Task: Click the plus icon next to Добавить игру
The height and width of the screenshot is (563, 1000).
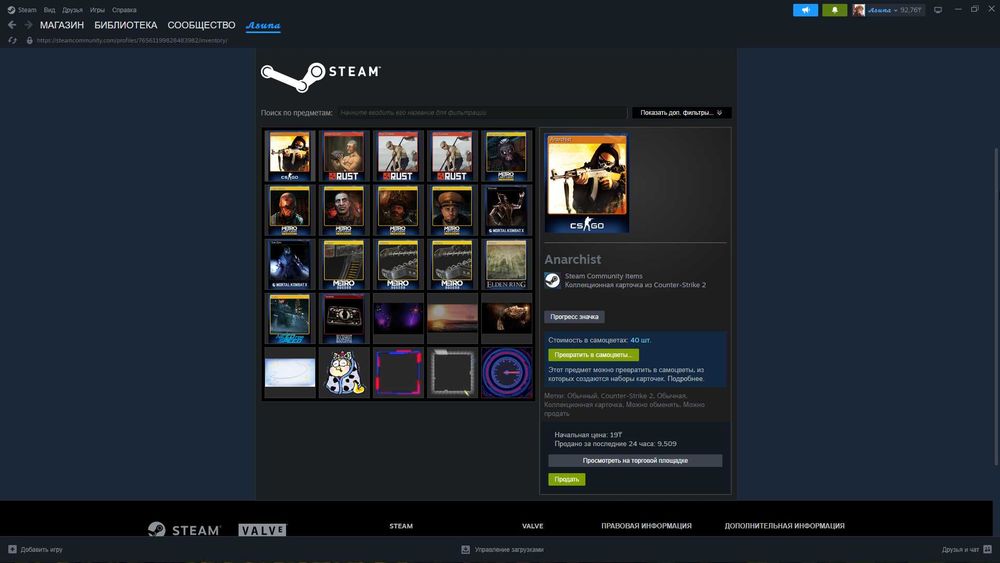Action: tap(12, 549)
